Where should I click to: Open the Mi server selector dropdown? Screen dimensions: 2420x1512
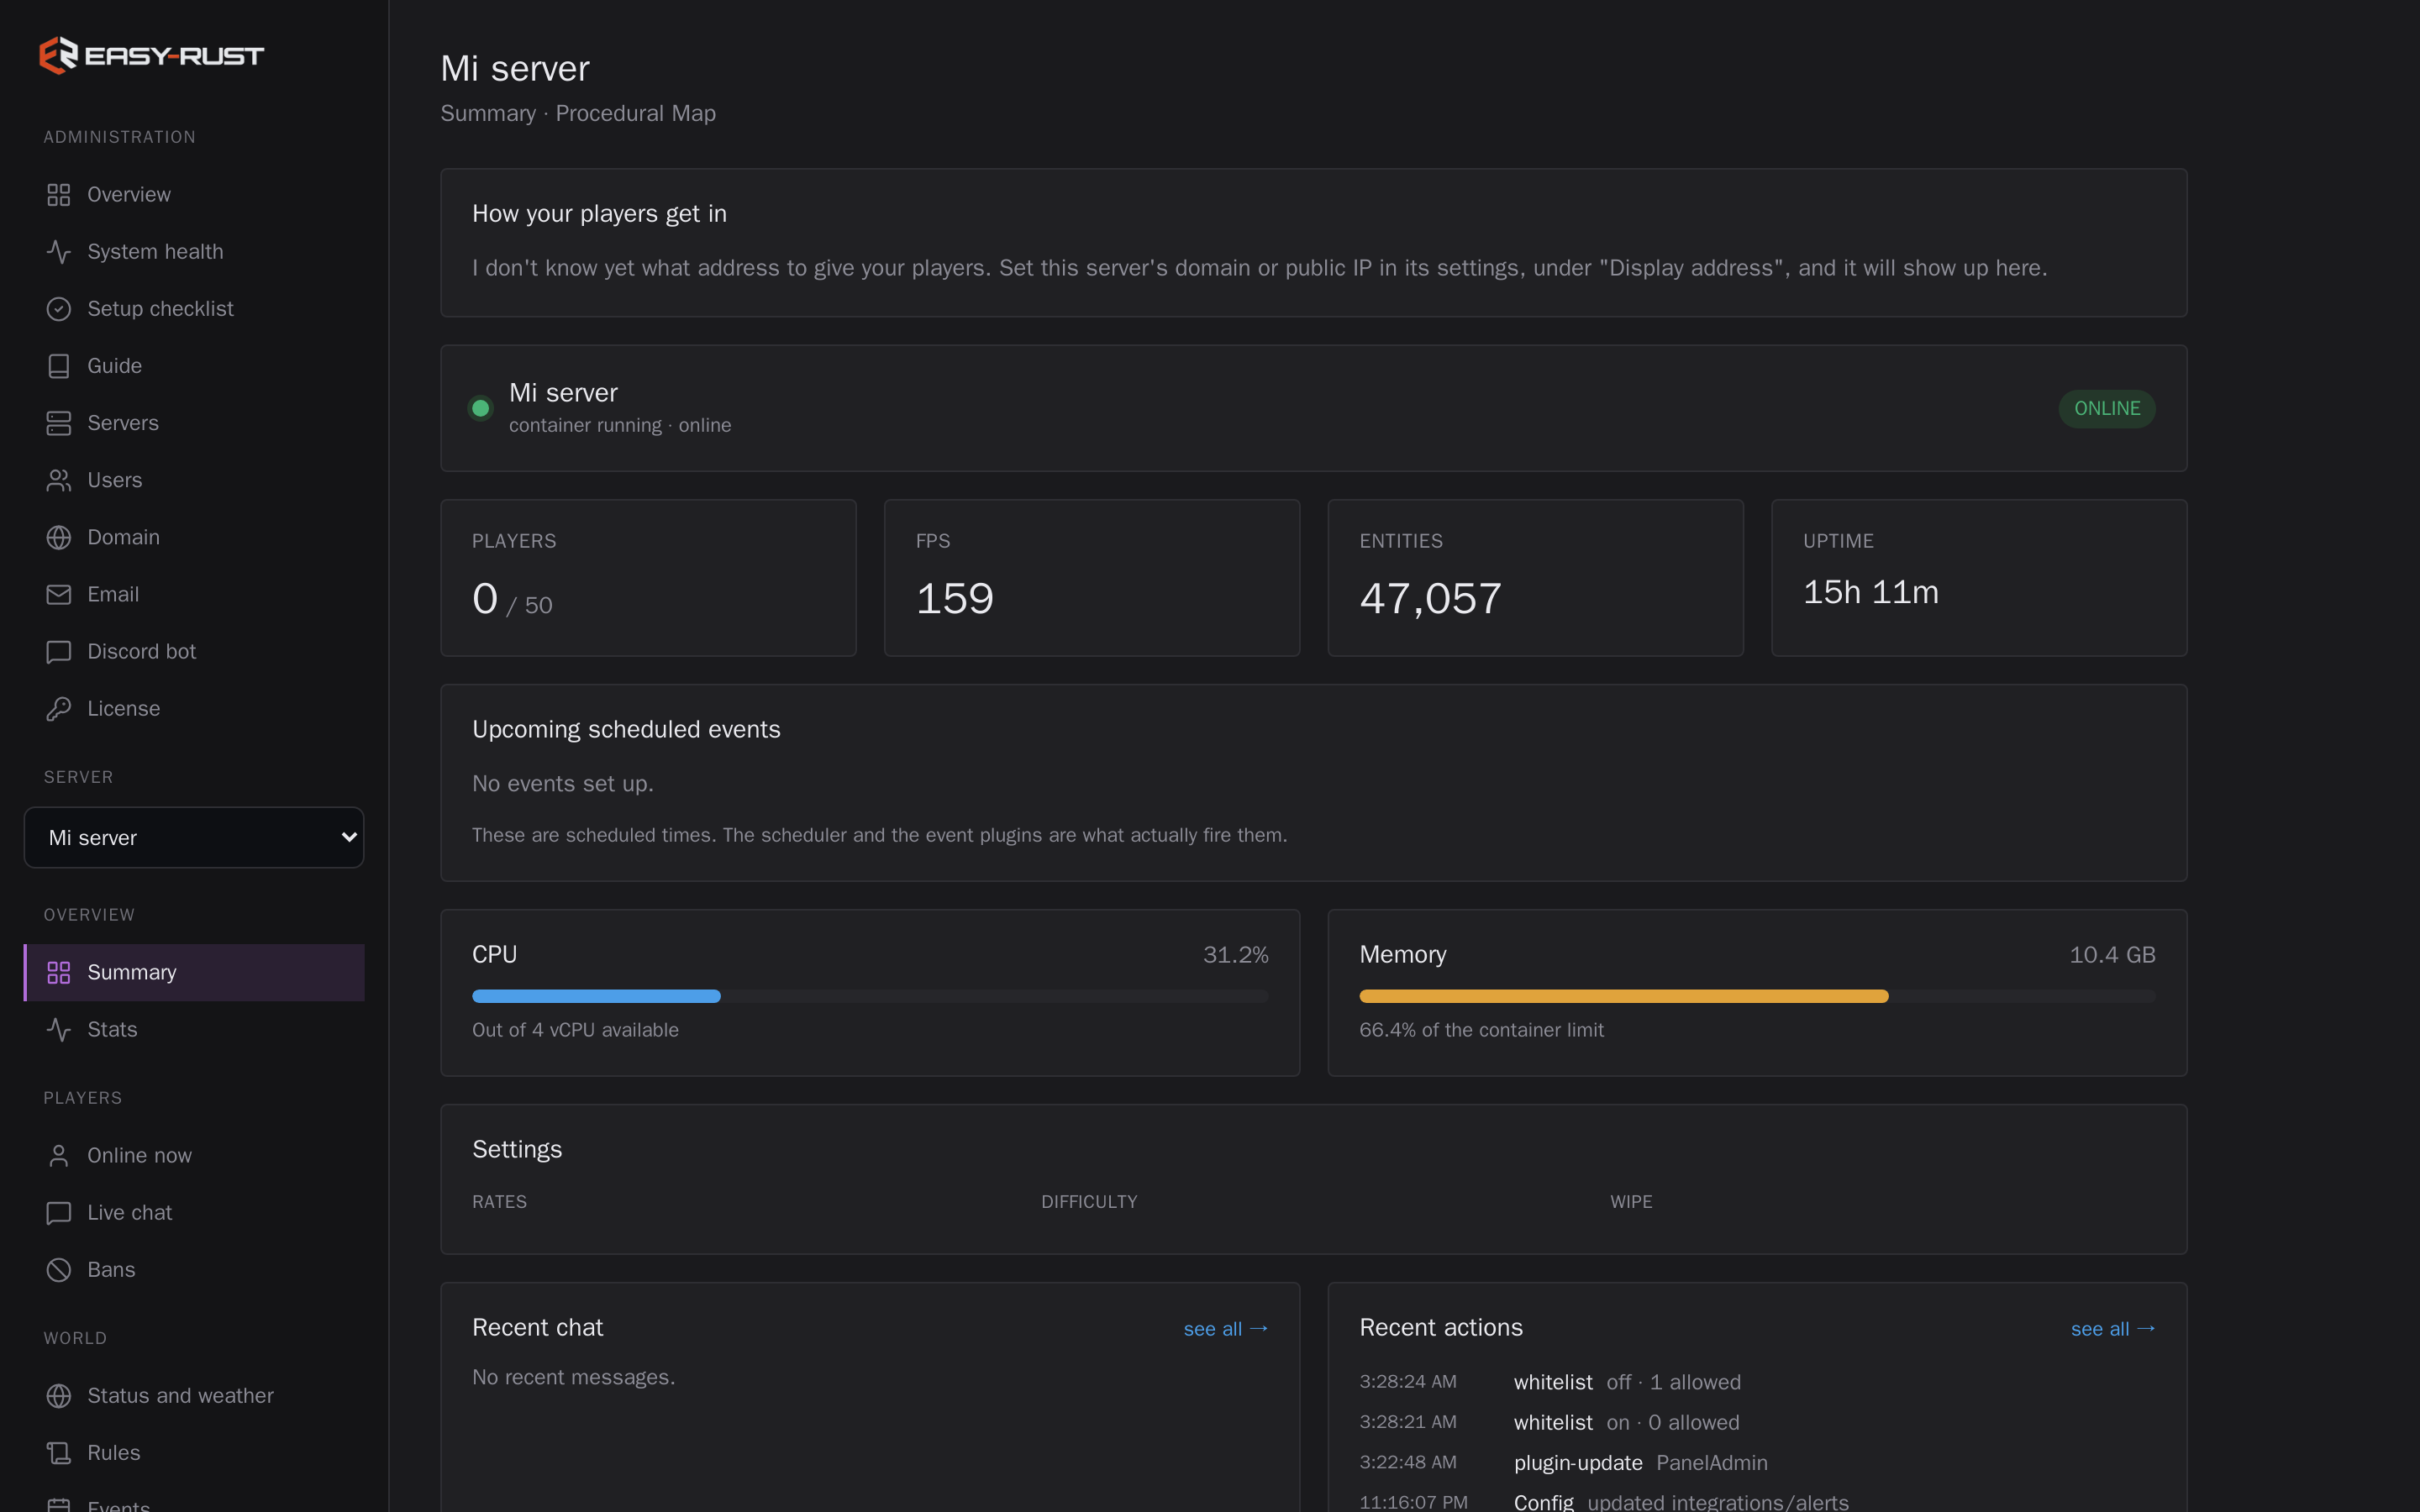[194, 837]
